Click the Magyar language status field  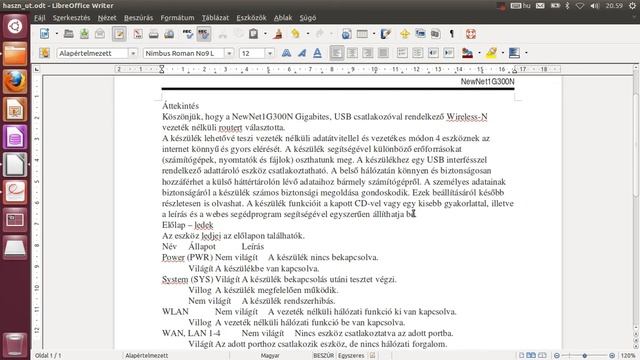click(270, 356)
